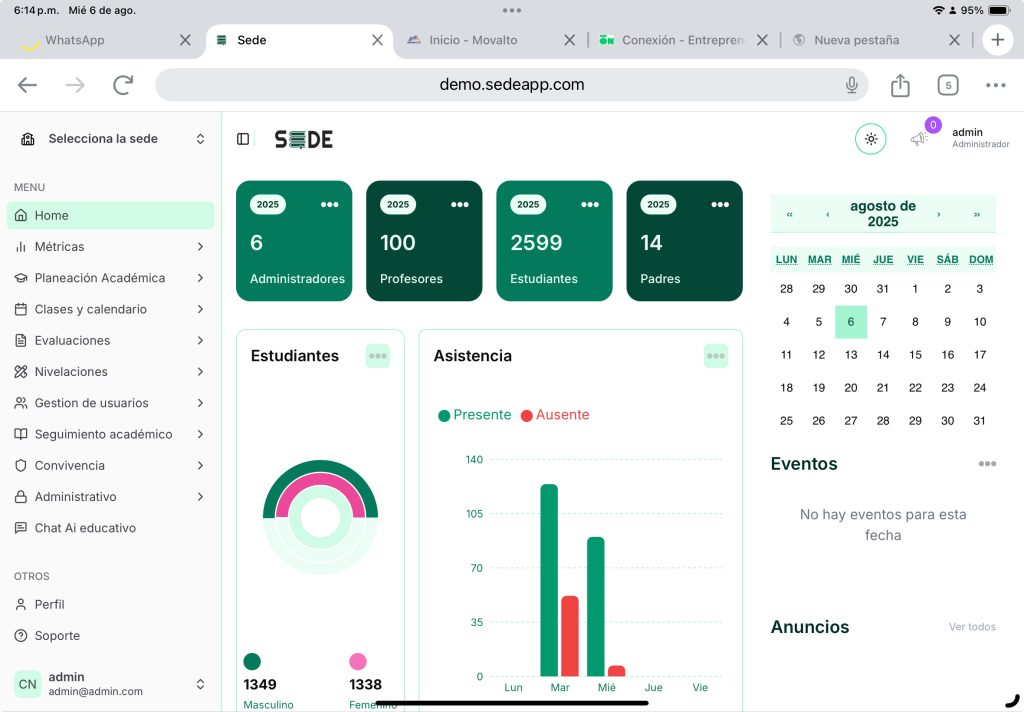Click the Mar green Presente bar

point(549,580)
